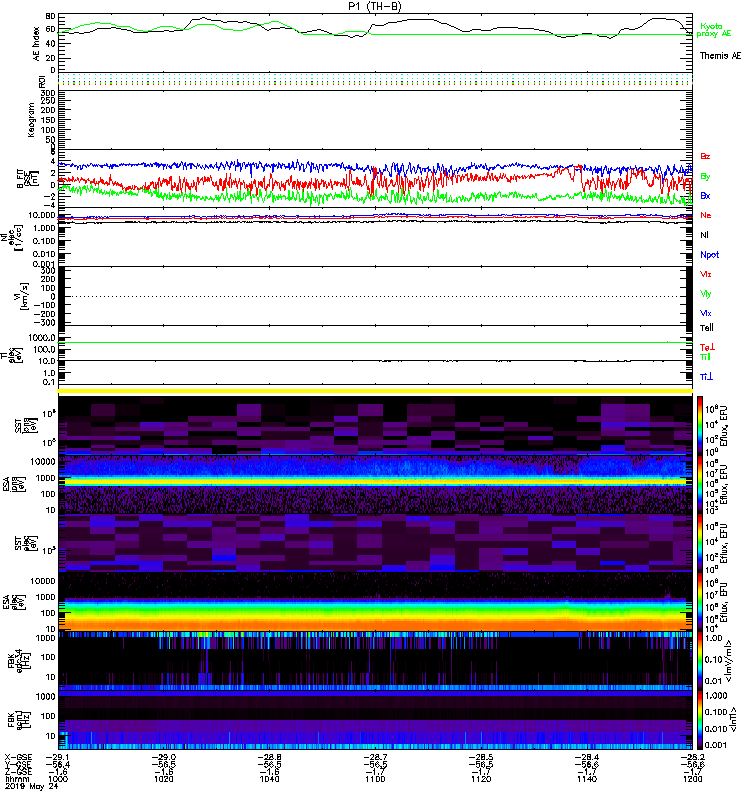This screenshot has height=800, width=750.
Task: Select the green Kyoto proxy AE legend label
Action: click(x=713, y=30)
